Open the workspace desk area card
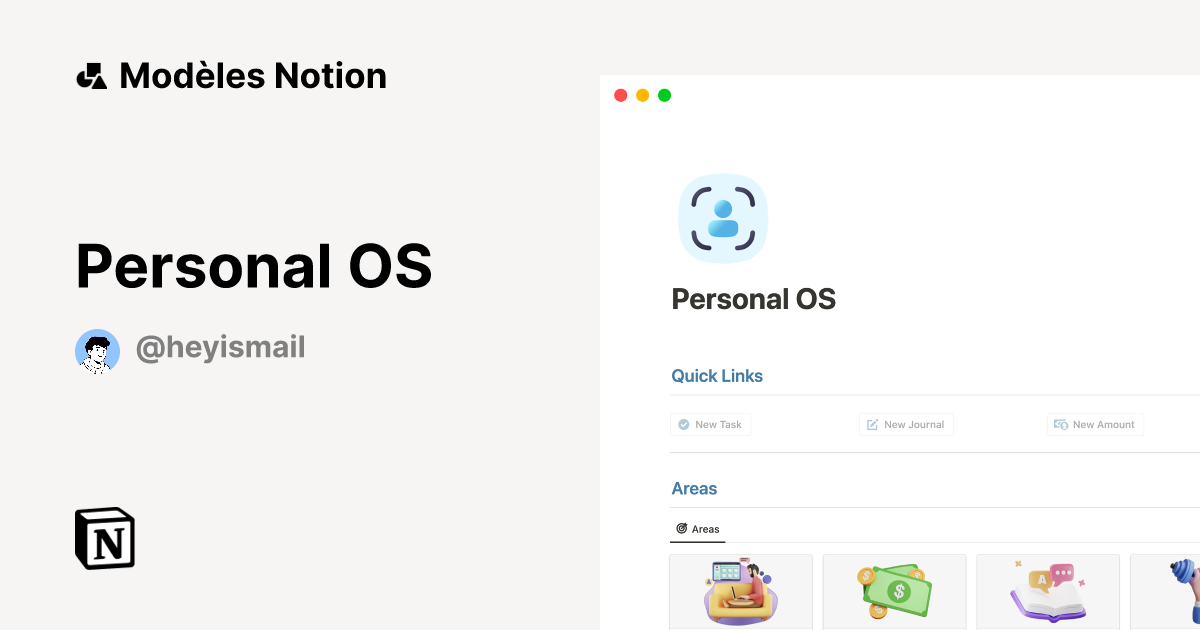Screen dimensions: 1200x630 click(x=741, y=591)
